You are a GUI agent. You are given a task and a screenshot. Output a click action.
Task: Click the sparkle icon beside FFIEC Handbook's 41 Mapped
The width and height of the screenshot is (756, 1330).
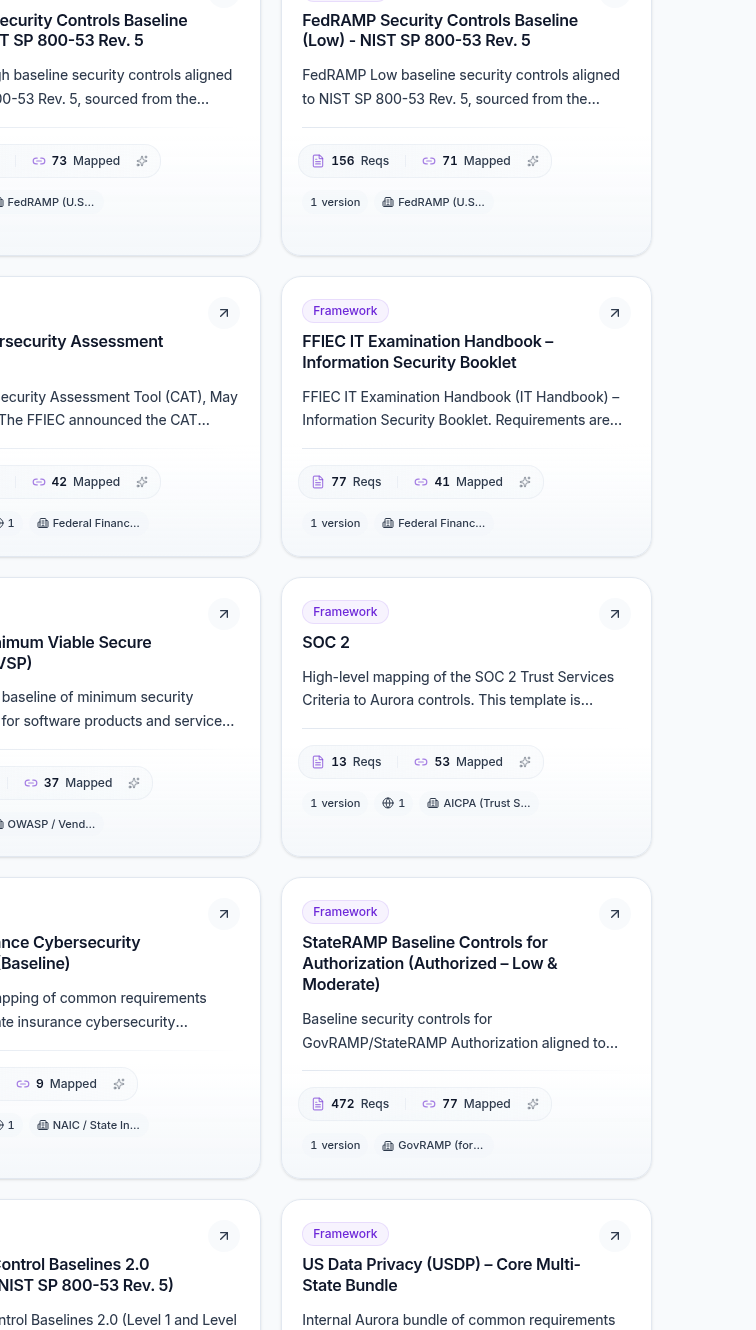[x=525, y=482]
